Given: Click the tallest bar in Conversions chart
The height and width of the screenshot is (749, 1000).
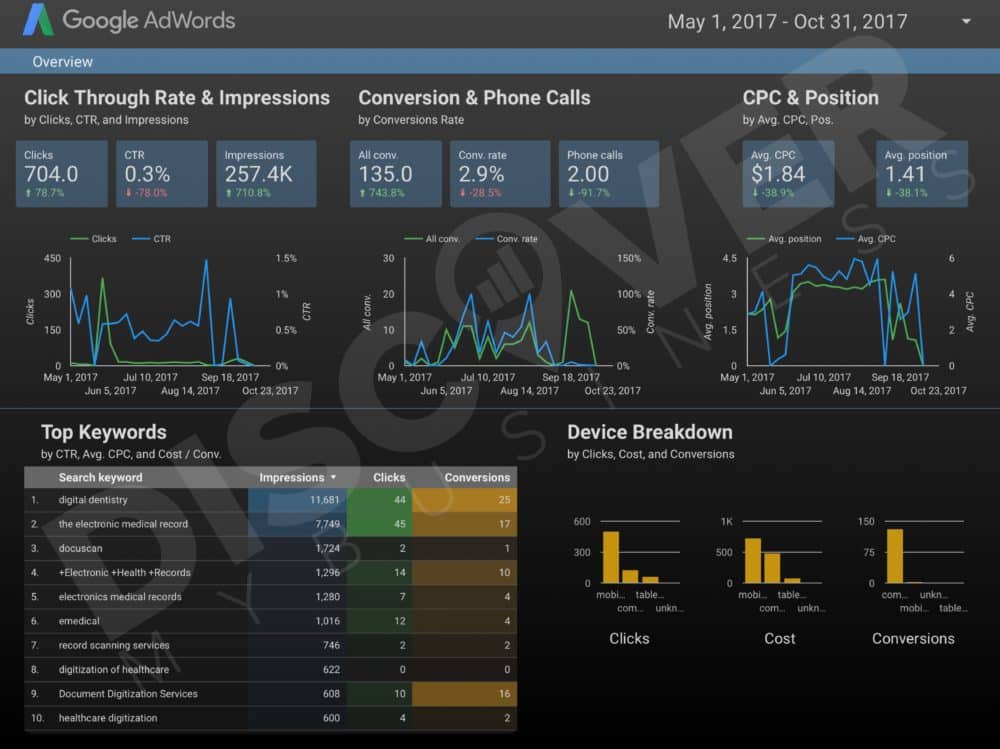Looking at the screenshot, I should pos(895,556).
